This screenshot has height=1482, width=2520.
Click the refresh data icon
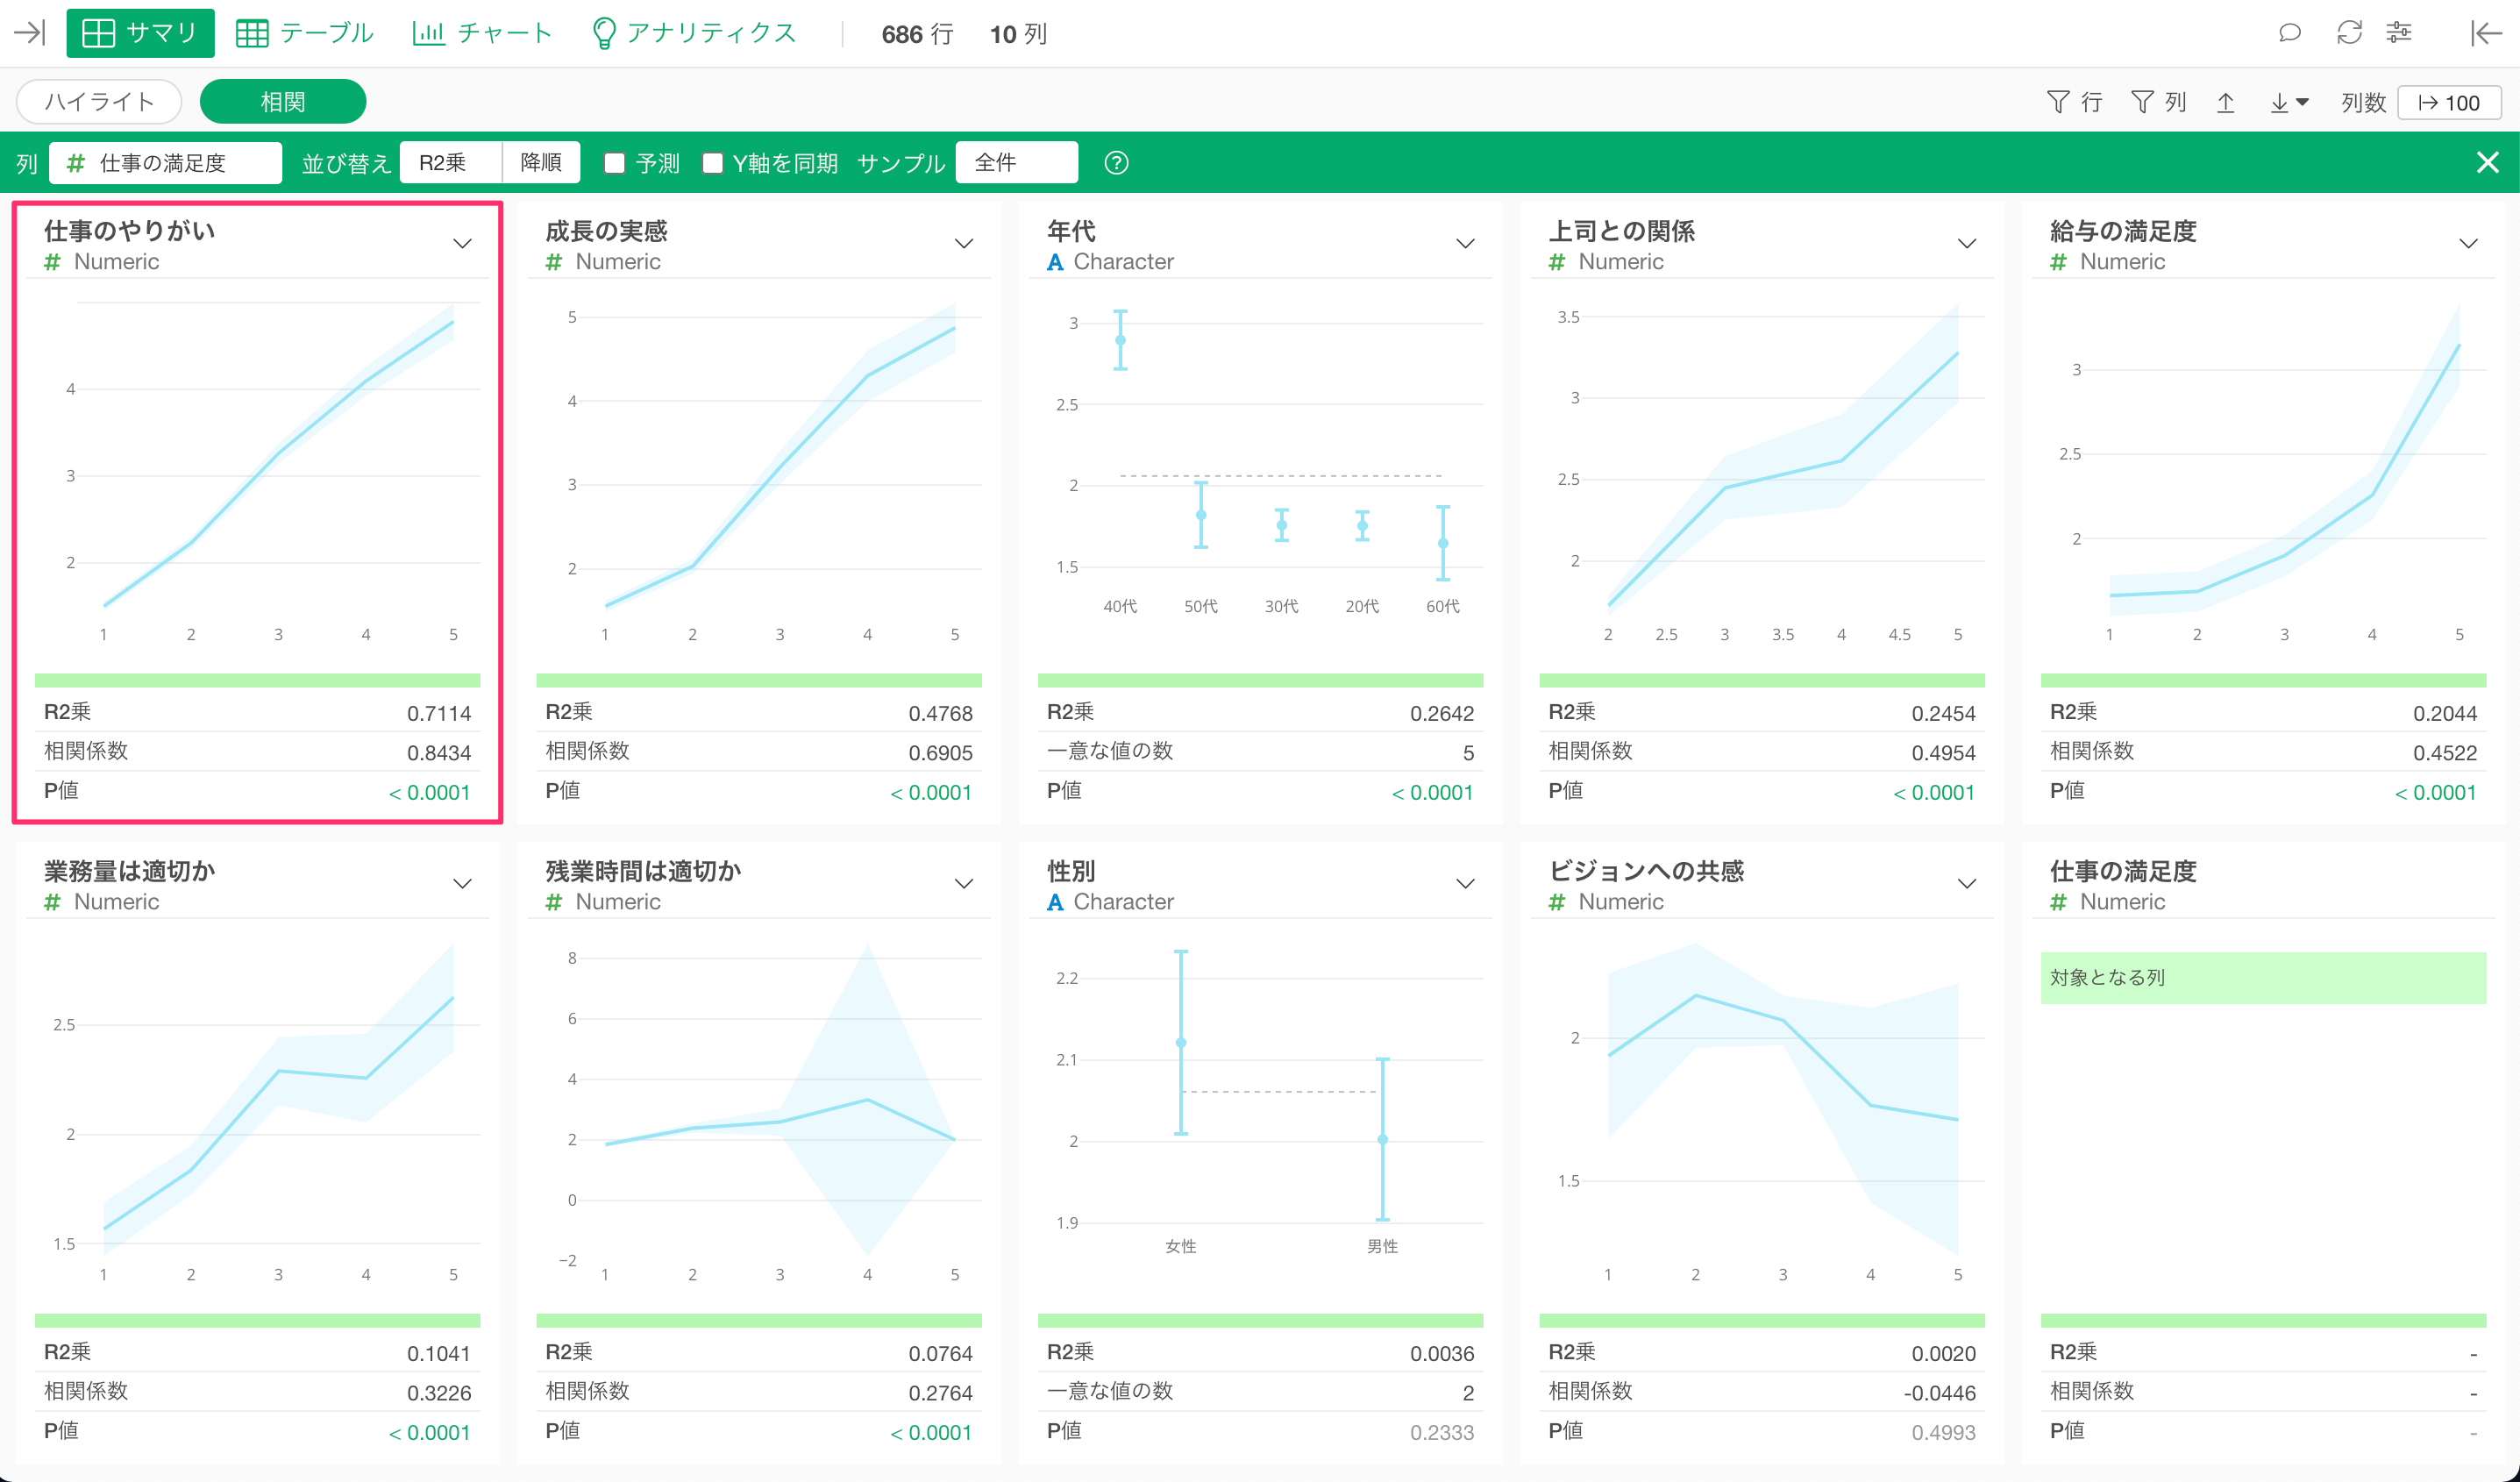[2349, 33]
